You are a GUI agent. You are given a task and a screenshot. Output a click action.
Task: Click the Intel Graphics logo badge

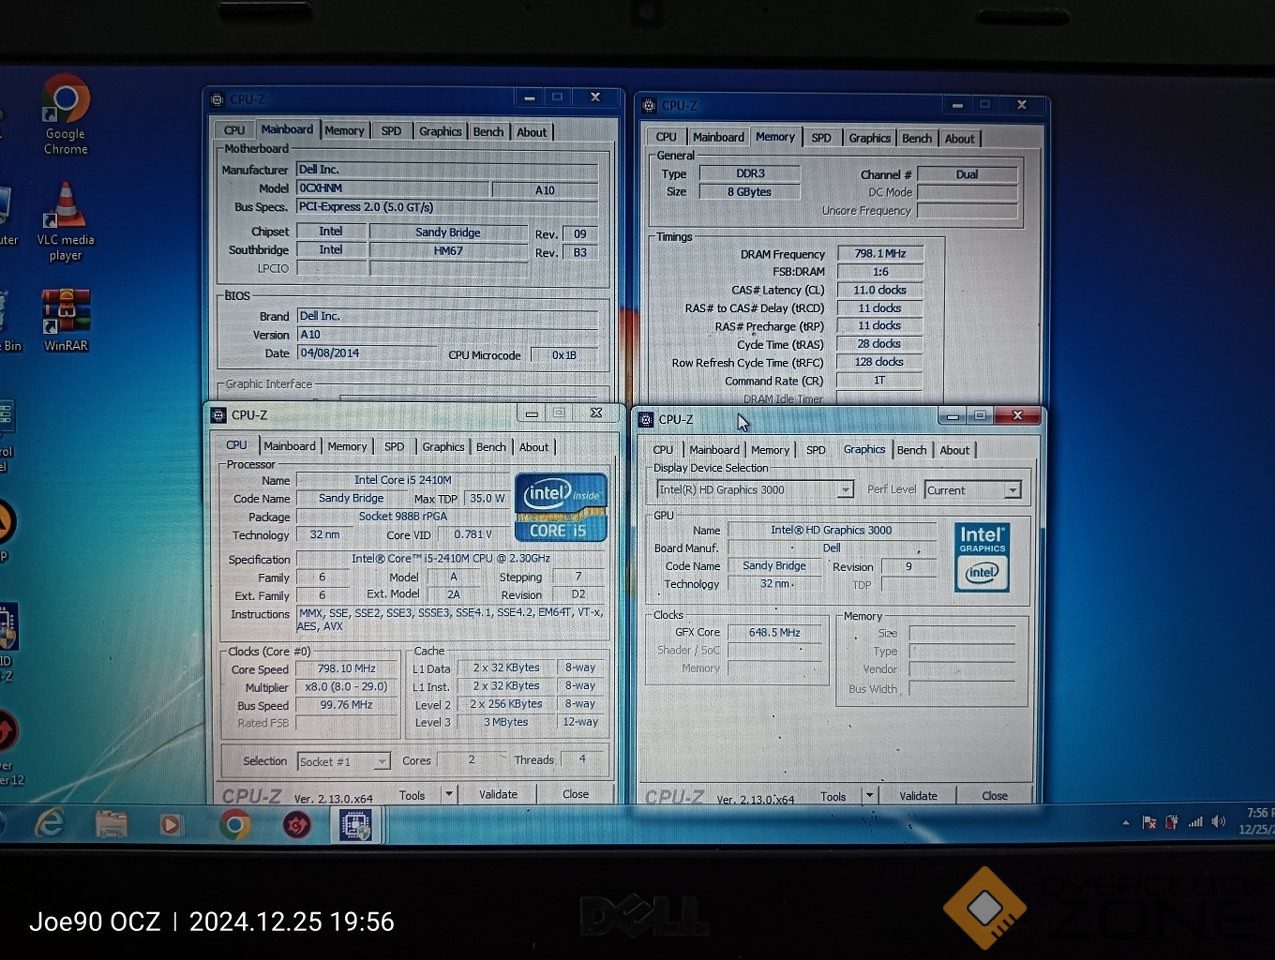tap(982, 557)
